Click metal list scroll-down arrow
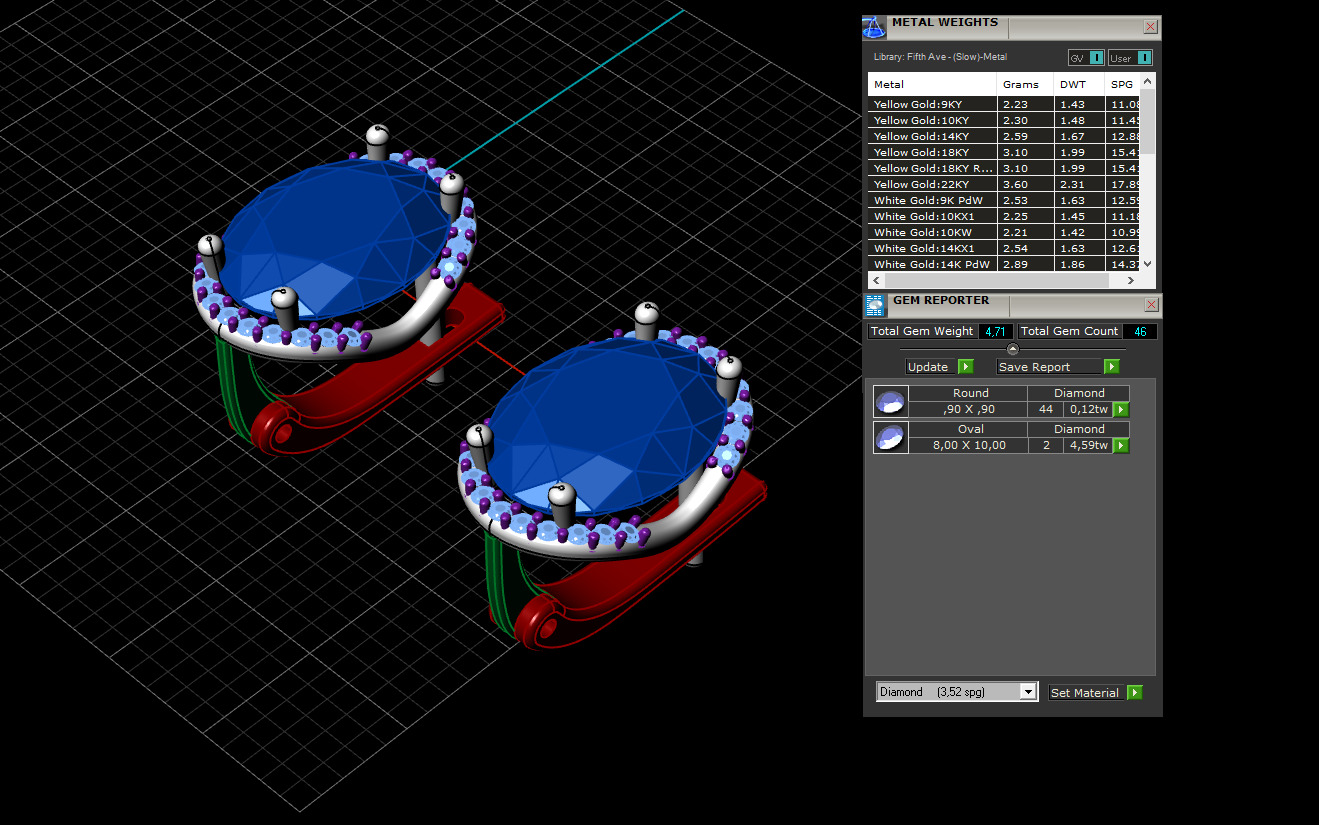1319x825 pixels. 1147,263
